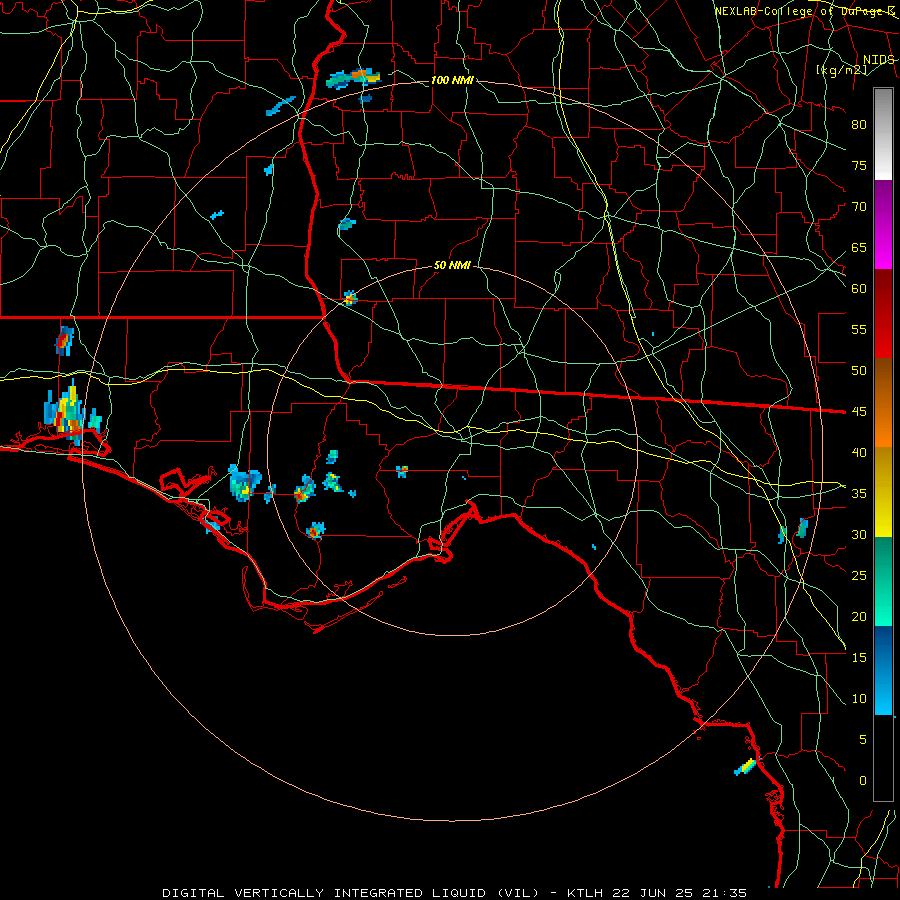Click the blue segment of the color bar
Image resolution: width=900 pixels, height=900 pixels.
point(883,670)
